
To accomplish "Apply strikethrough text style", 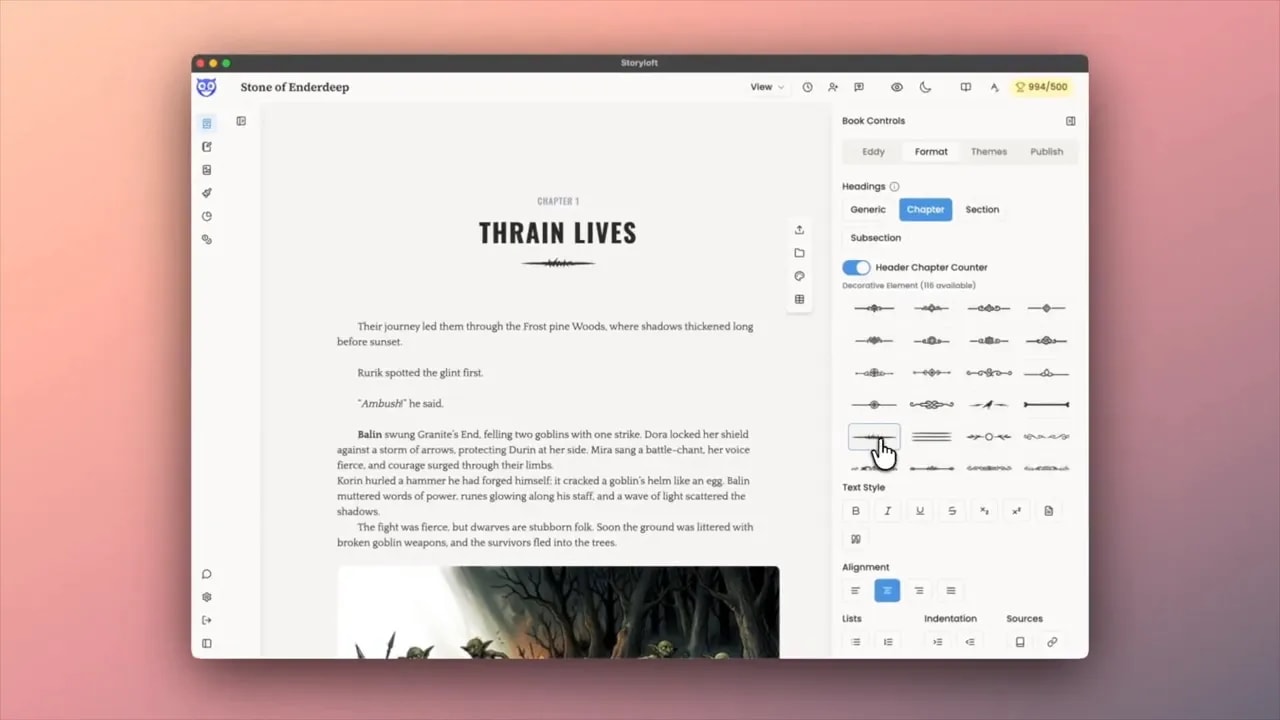I will [x=952, y=511].
